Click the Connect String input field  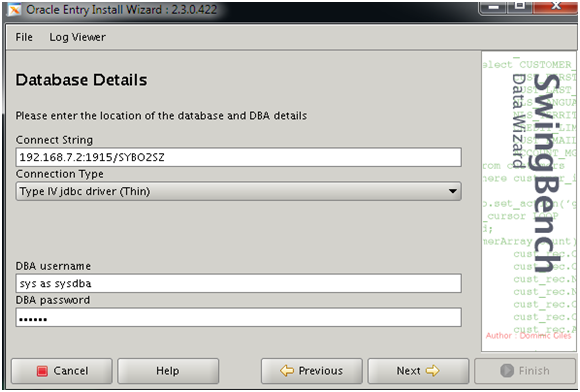tap(239, 158)
